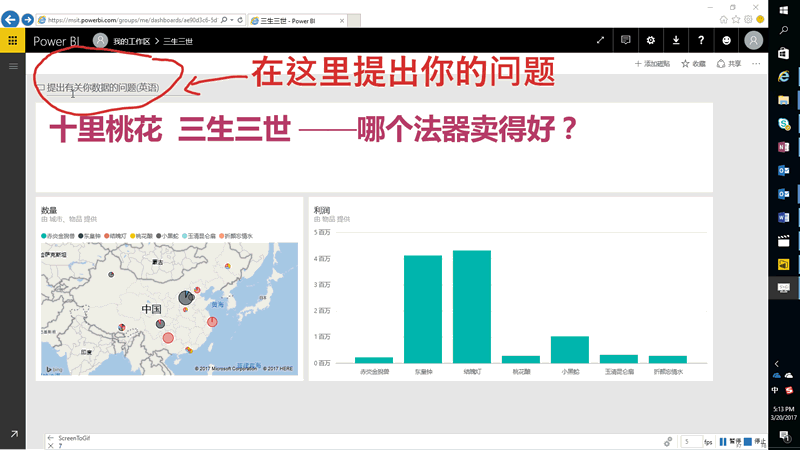The width and height of the screenshot is (800, 450).
Task: Click the large gray pie bubble on the map
Action: (186, 297)
